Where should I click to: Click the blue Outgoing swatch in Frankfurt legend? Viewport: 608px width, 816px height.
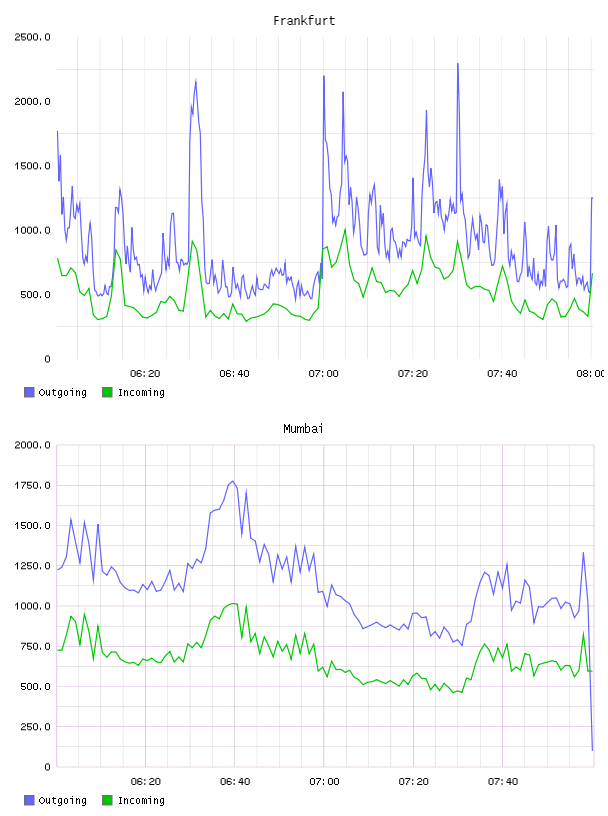[x=29, y=392]
